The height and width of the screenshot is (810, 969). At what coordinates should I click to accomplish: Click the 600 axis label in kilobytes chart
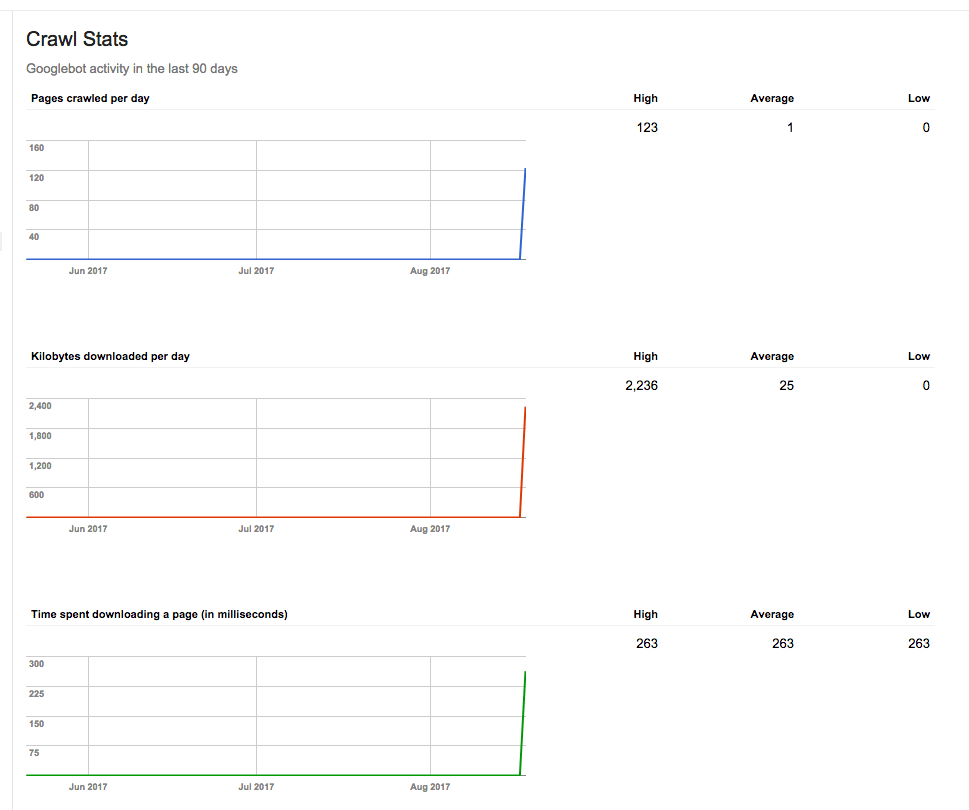[36, 495]
